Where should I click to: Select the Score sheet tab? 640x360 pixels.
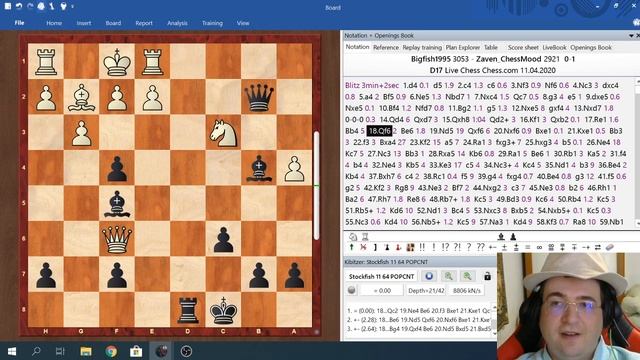pyautogui.click(x=523, y=47)
